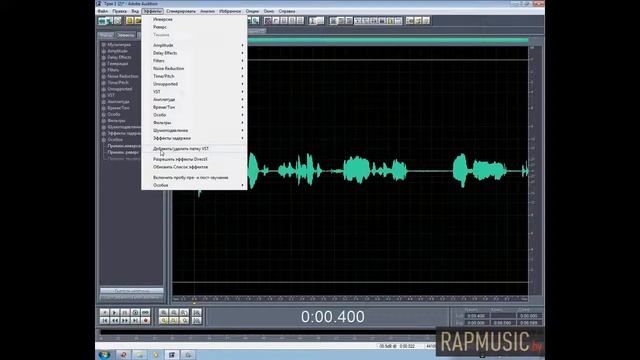Choose Инверсия in the Effects menu
640x360 pixels.
tap(194, 19)
